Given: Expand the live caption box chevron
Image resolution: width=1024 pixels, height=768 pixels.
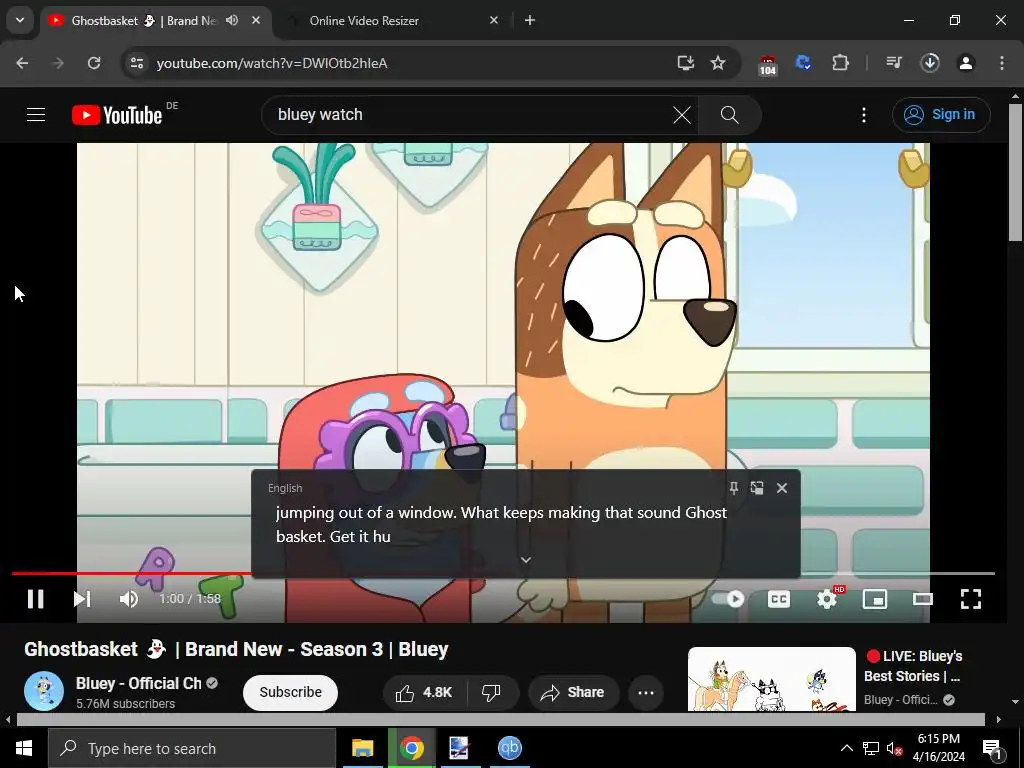Looking at the screenshot, I should pos(526,560).
